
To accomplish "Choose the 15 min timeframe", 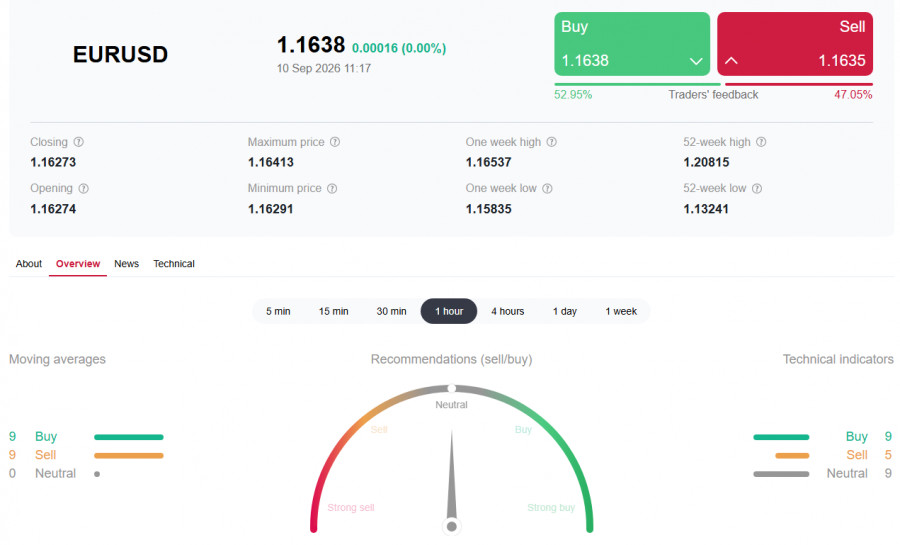I will click(x=333, y=312).
